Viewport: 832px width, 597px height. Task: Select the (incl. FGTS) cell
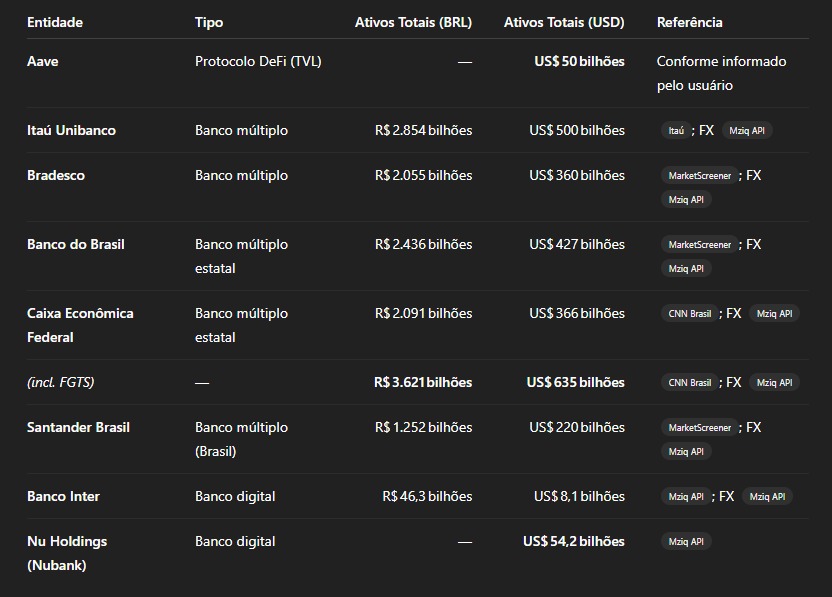[60, 383]
